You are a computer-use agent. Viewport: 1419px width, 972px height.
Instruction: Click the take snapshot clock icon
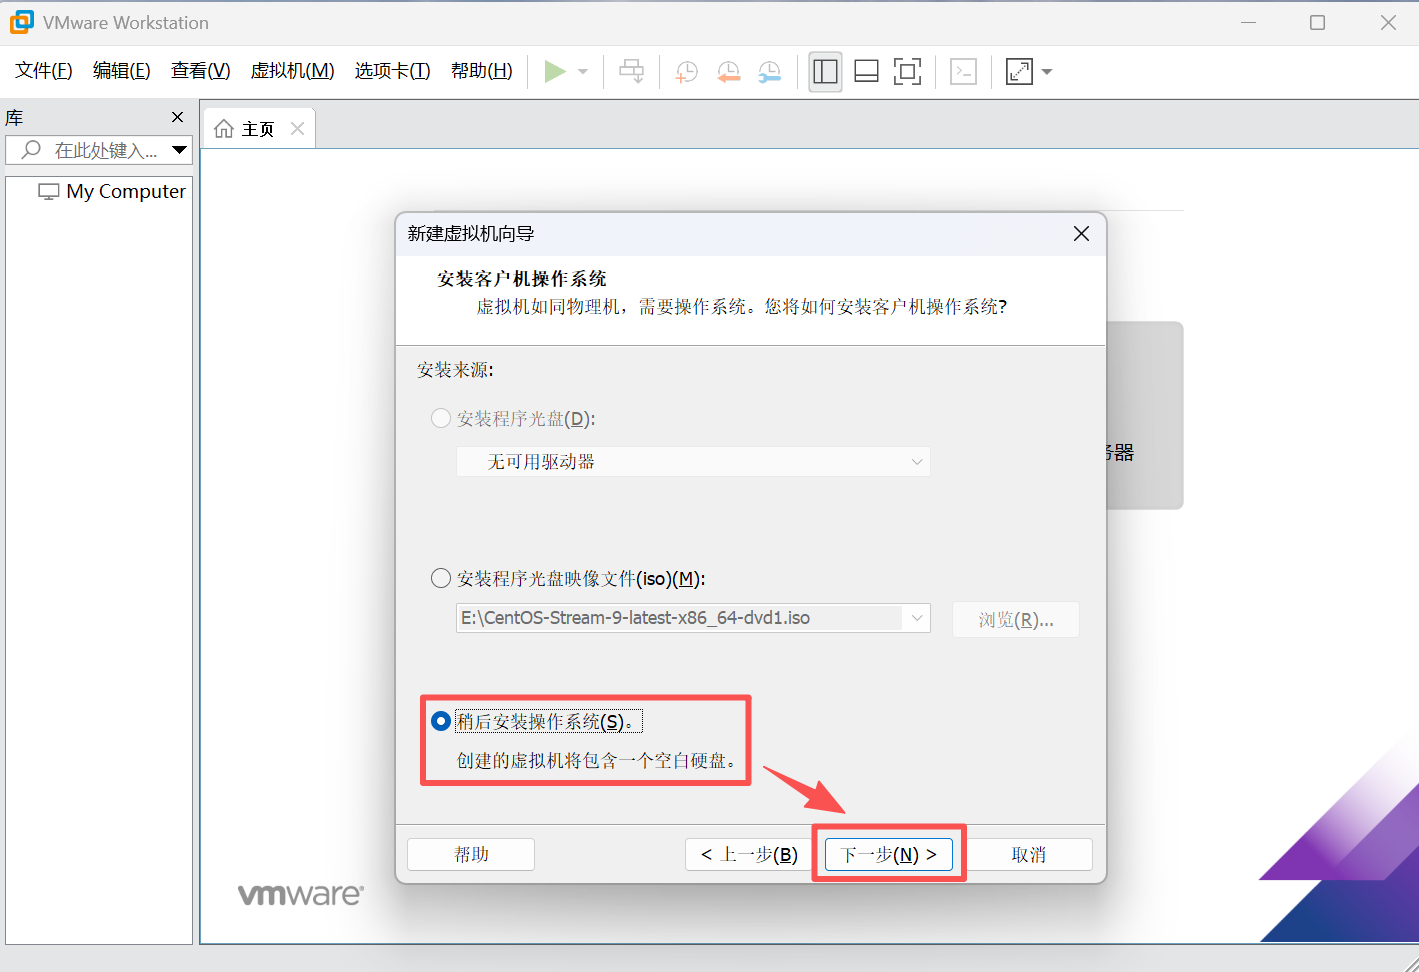point(687,71)
